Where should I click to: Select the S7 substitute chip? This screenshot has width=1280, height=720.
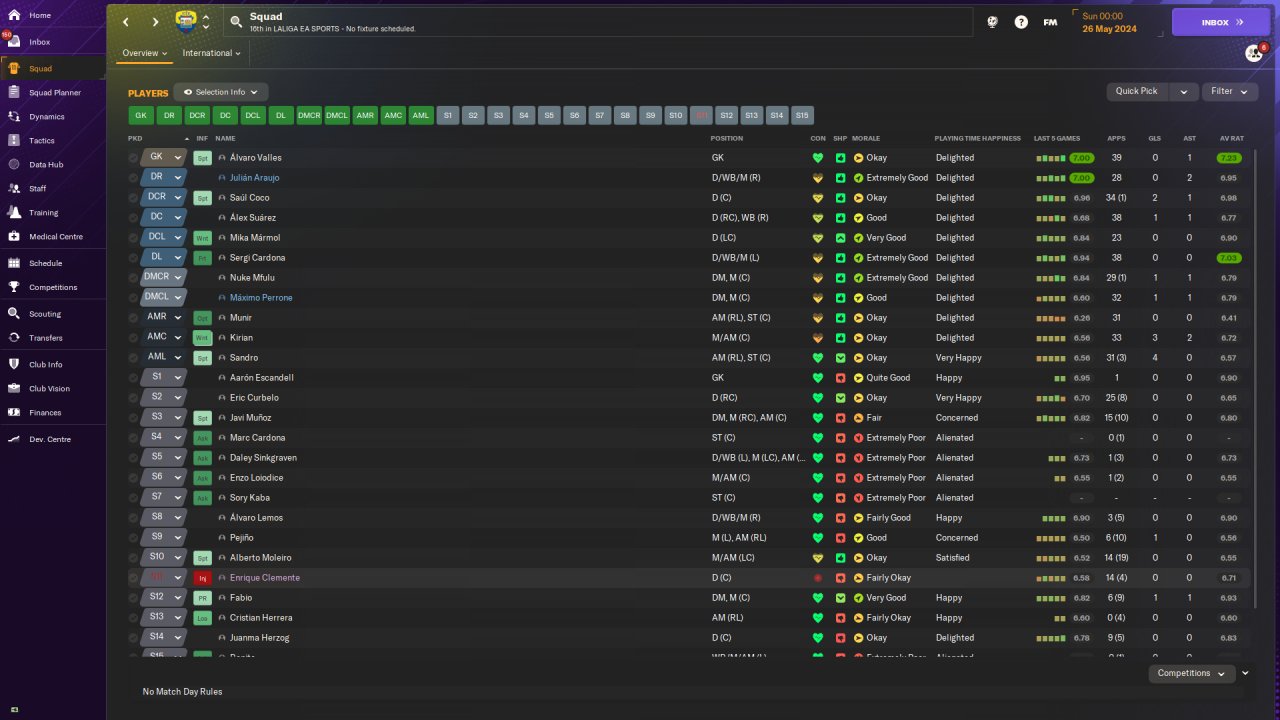tap(599, 116)
